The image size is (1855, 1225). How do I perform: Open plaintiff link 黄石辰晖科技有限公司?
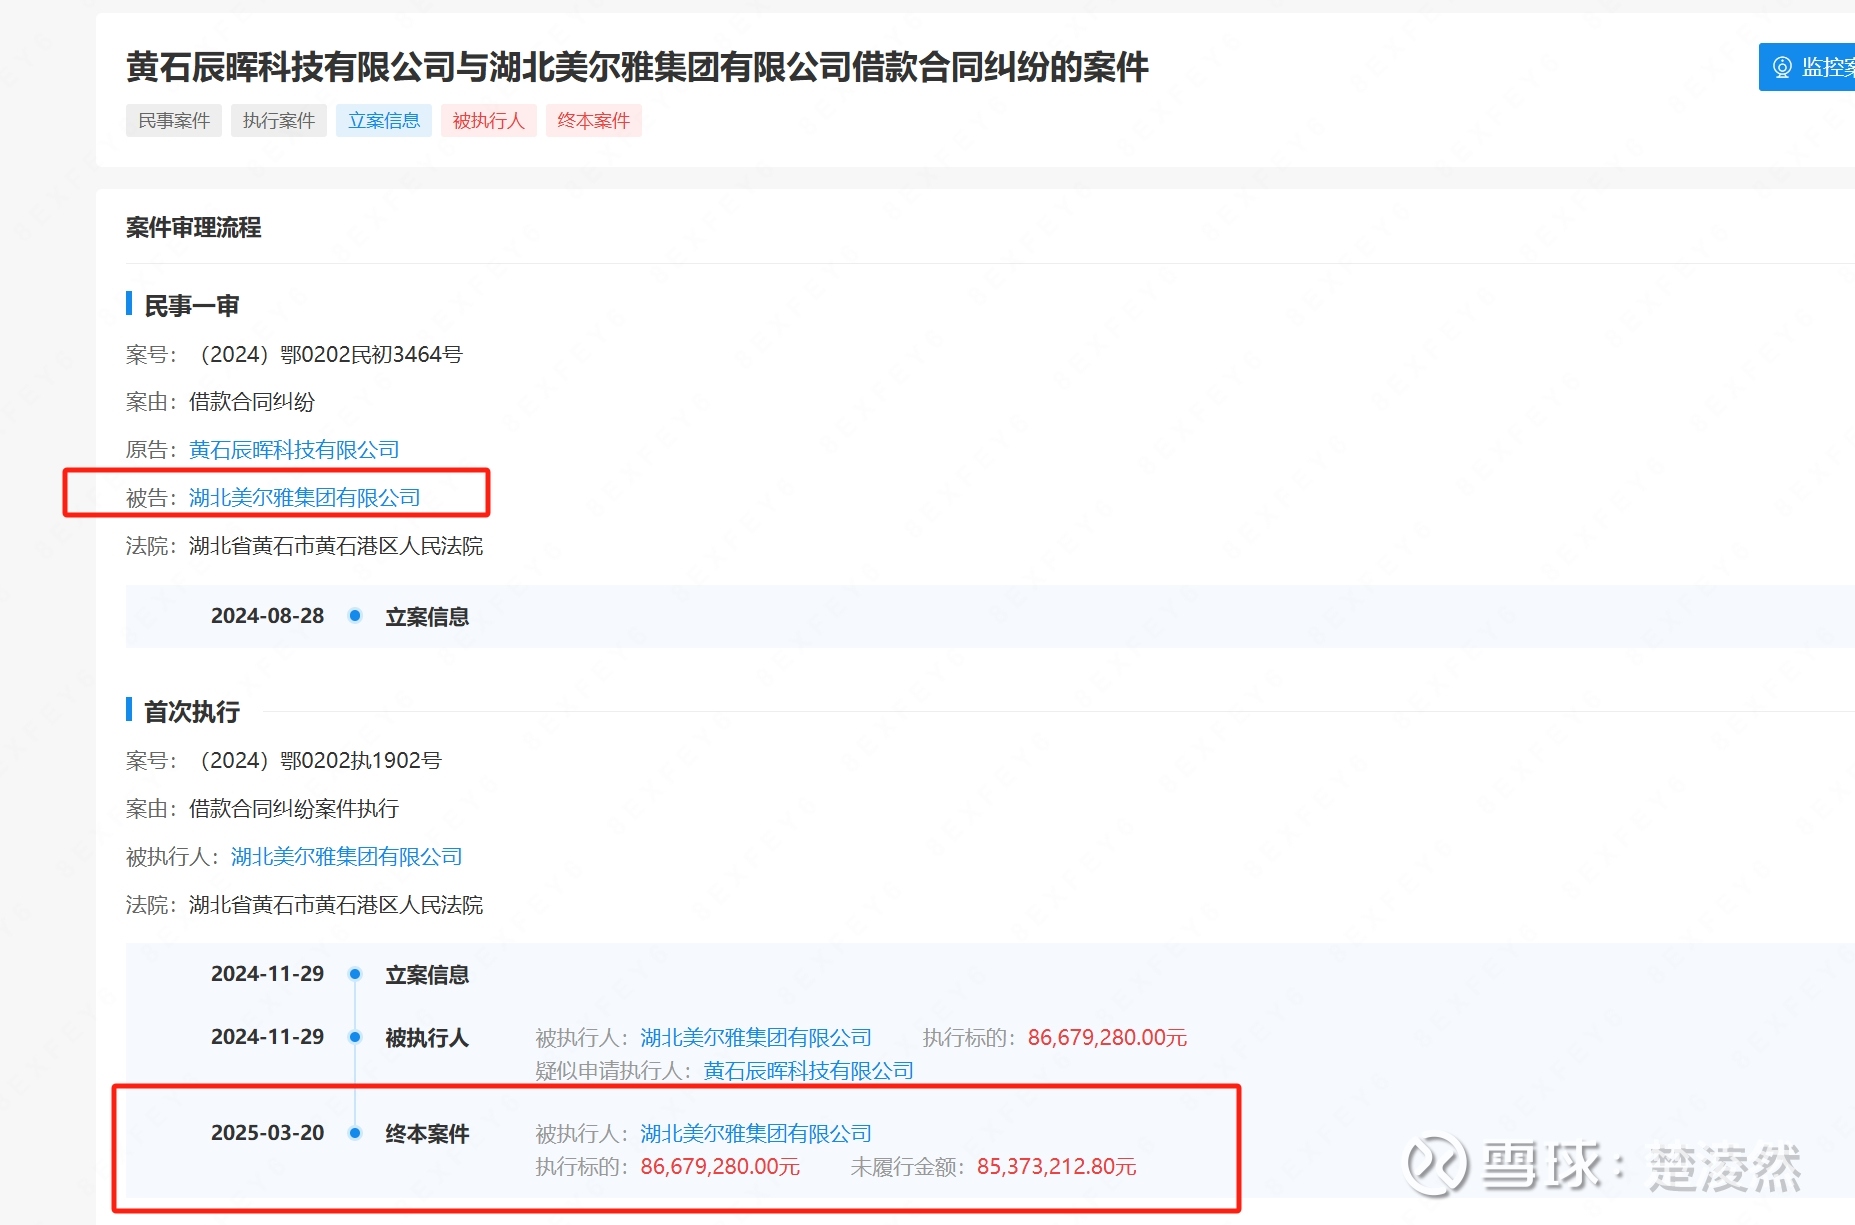tap(294, 450)
